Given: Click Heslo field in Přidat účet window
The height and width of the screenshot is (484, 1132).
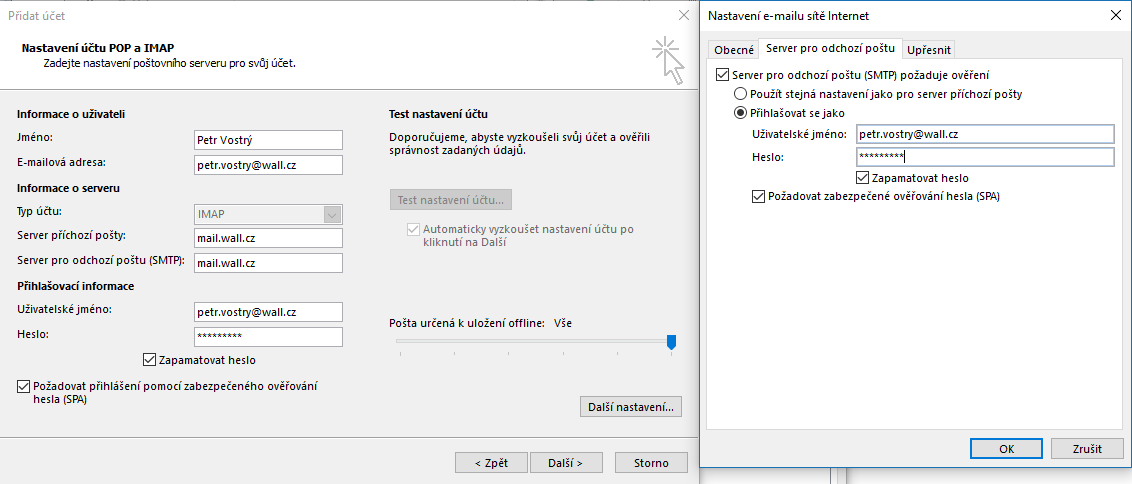Looking at the screenshot, I should pos(269,337).
